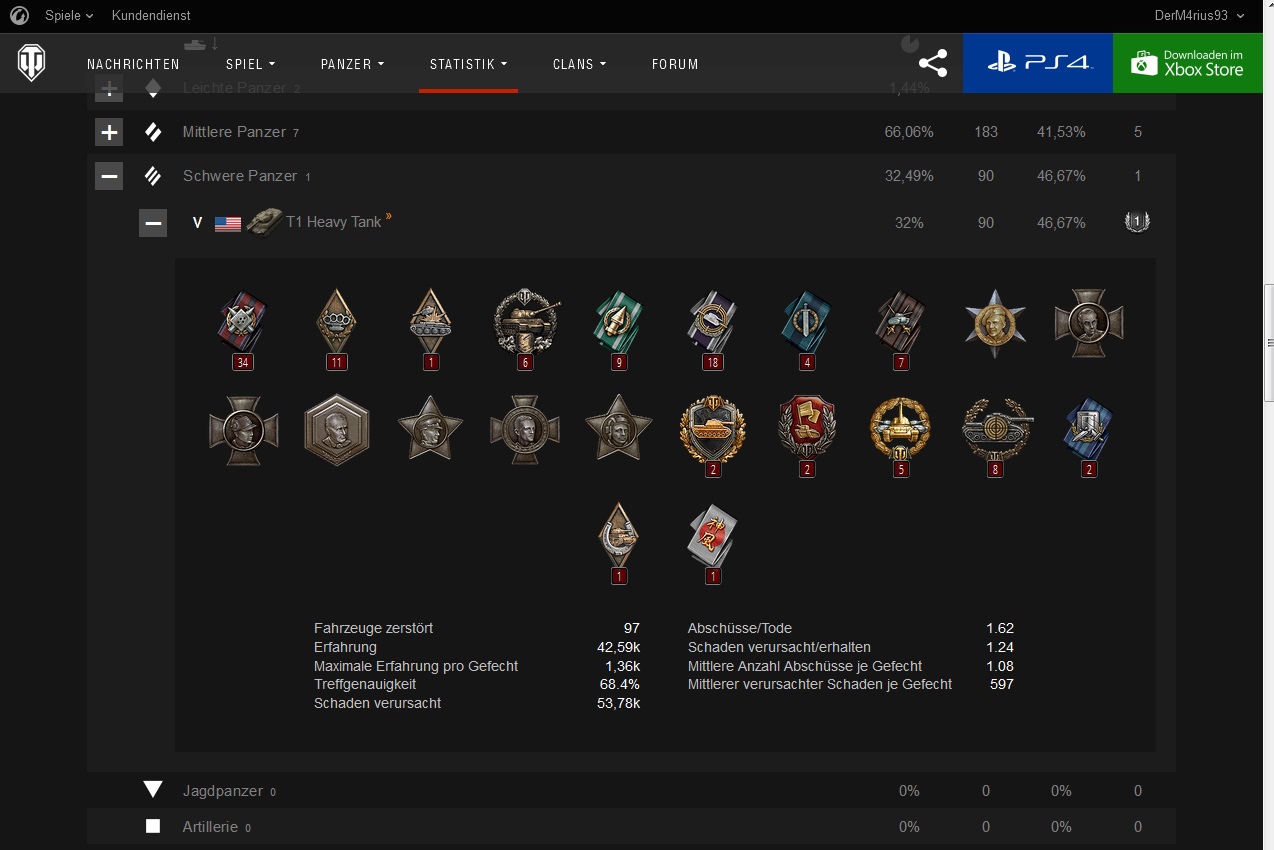
Task: Collapse the Schwere Panzer row
Action: point(109,176)
